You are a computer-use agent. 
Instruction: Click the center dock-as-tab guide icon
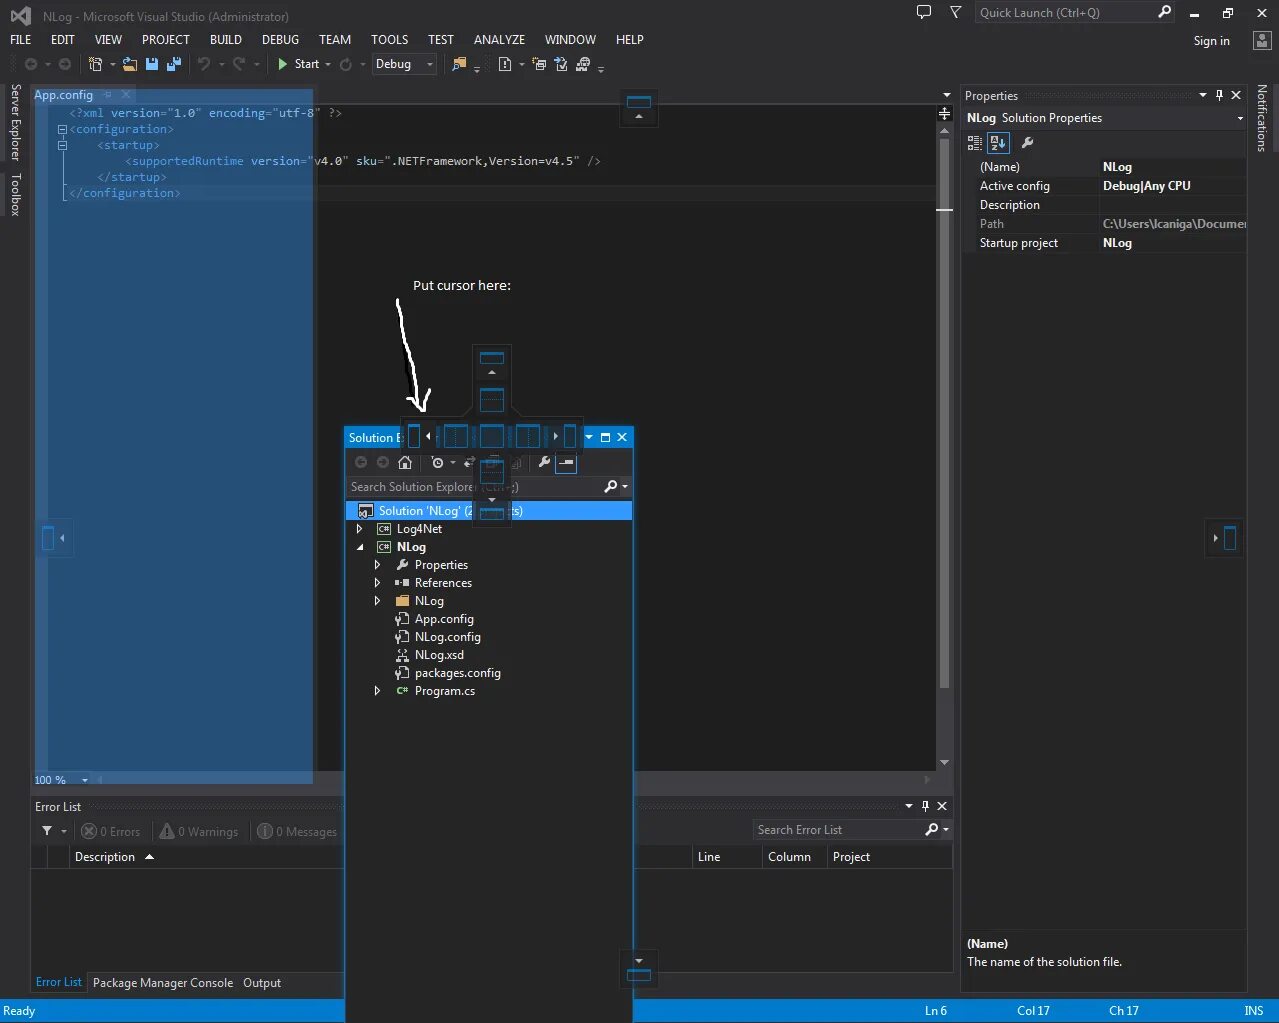492,436
